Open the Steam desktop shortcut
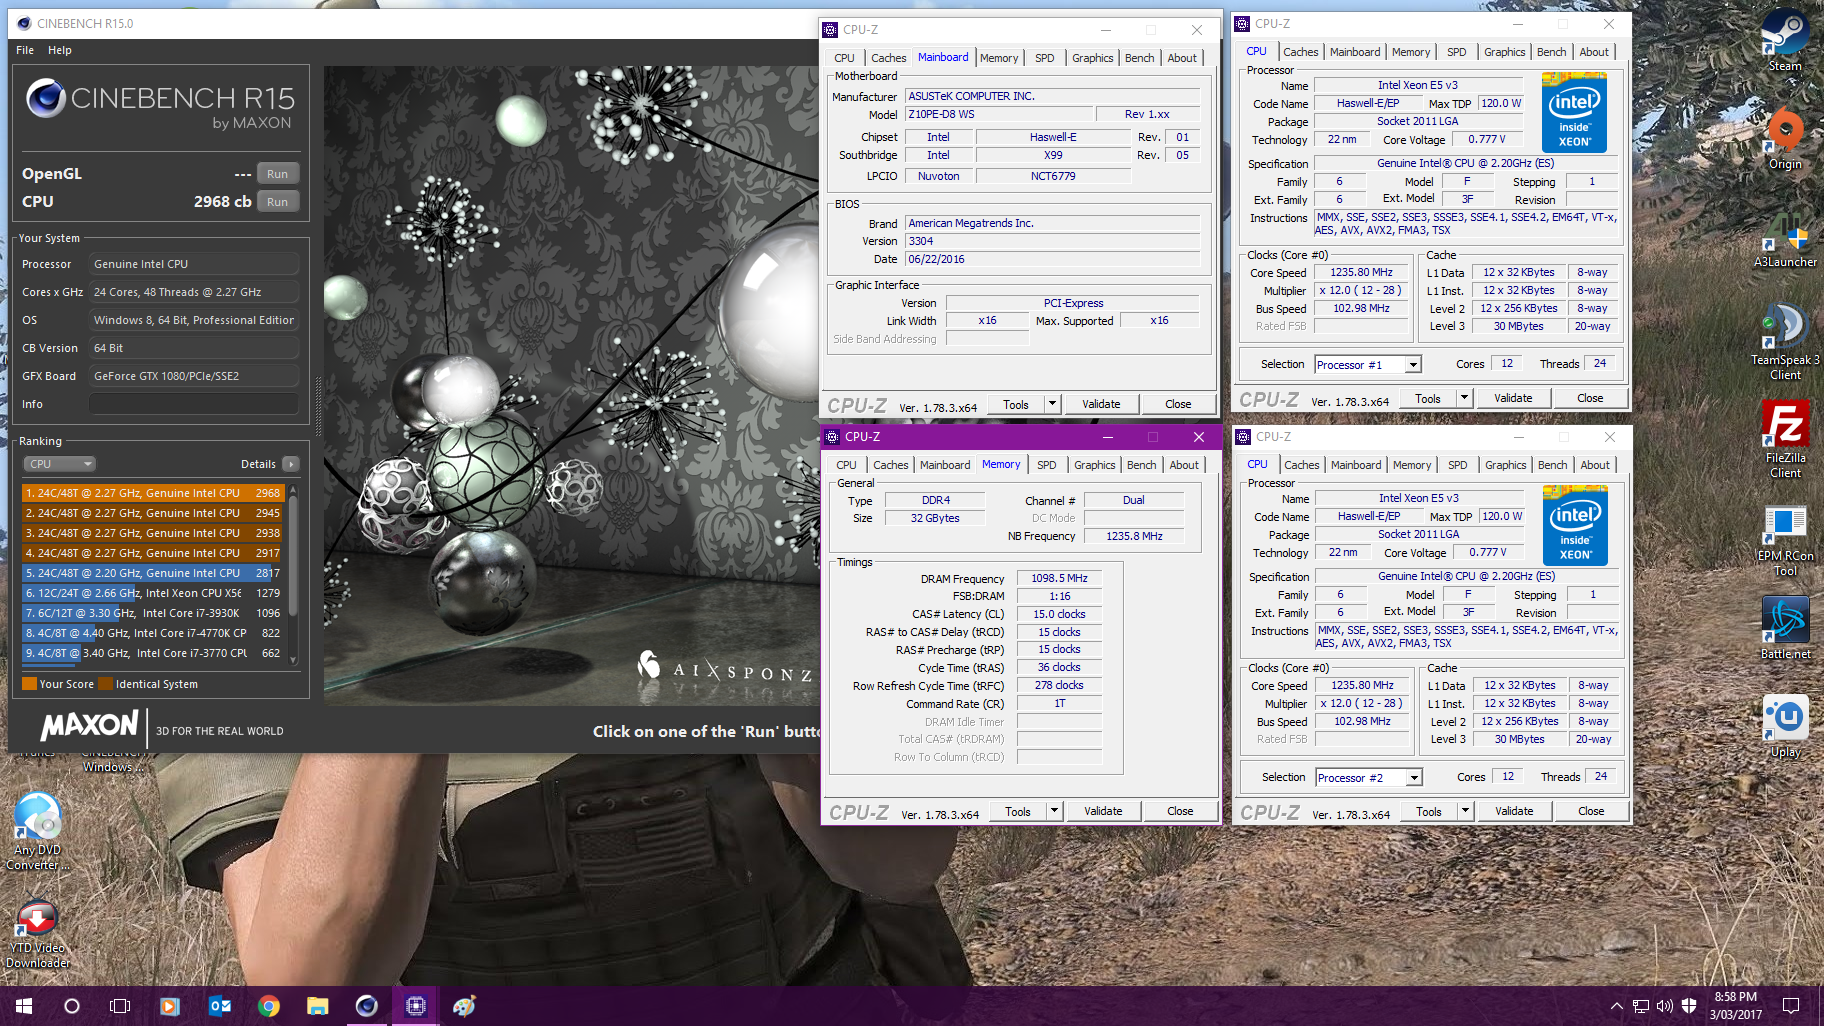This screenshot has width=1824, height=1026. click(1785, 40)
